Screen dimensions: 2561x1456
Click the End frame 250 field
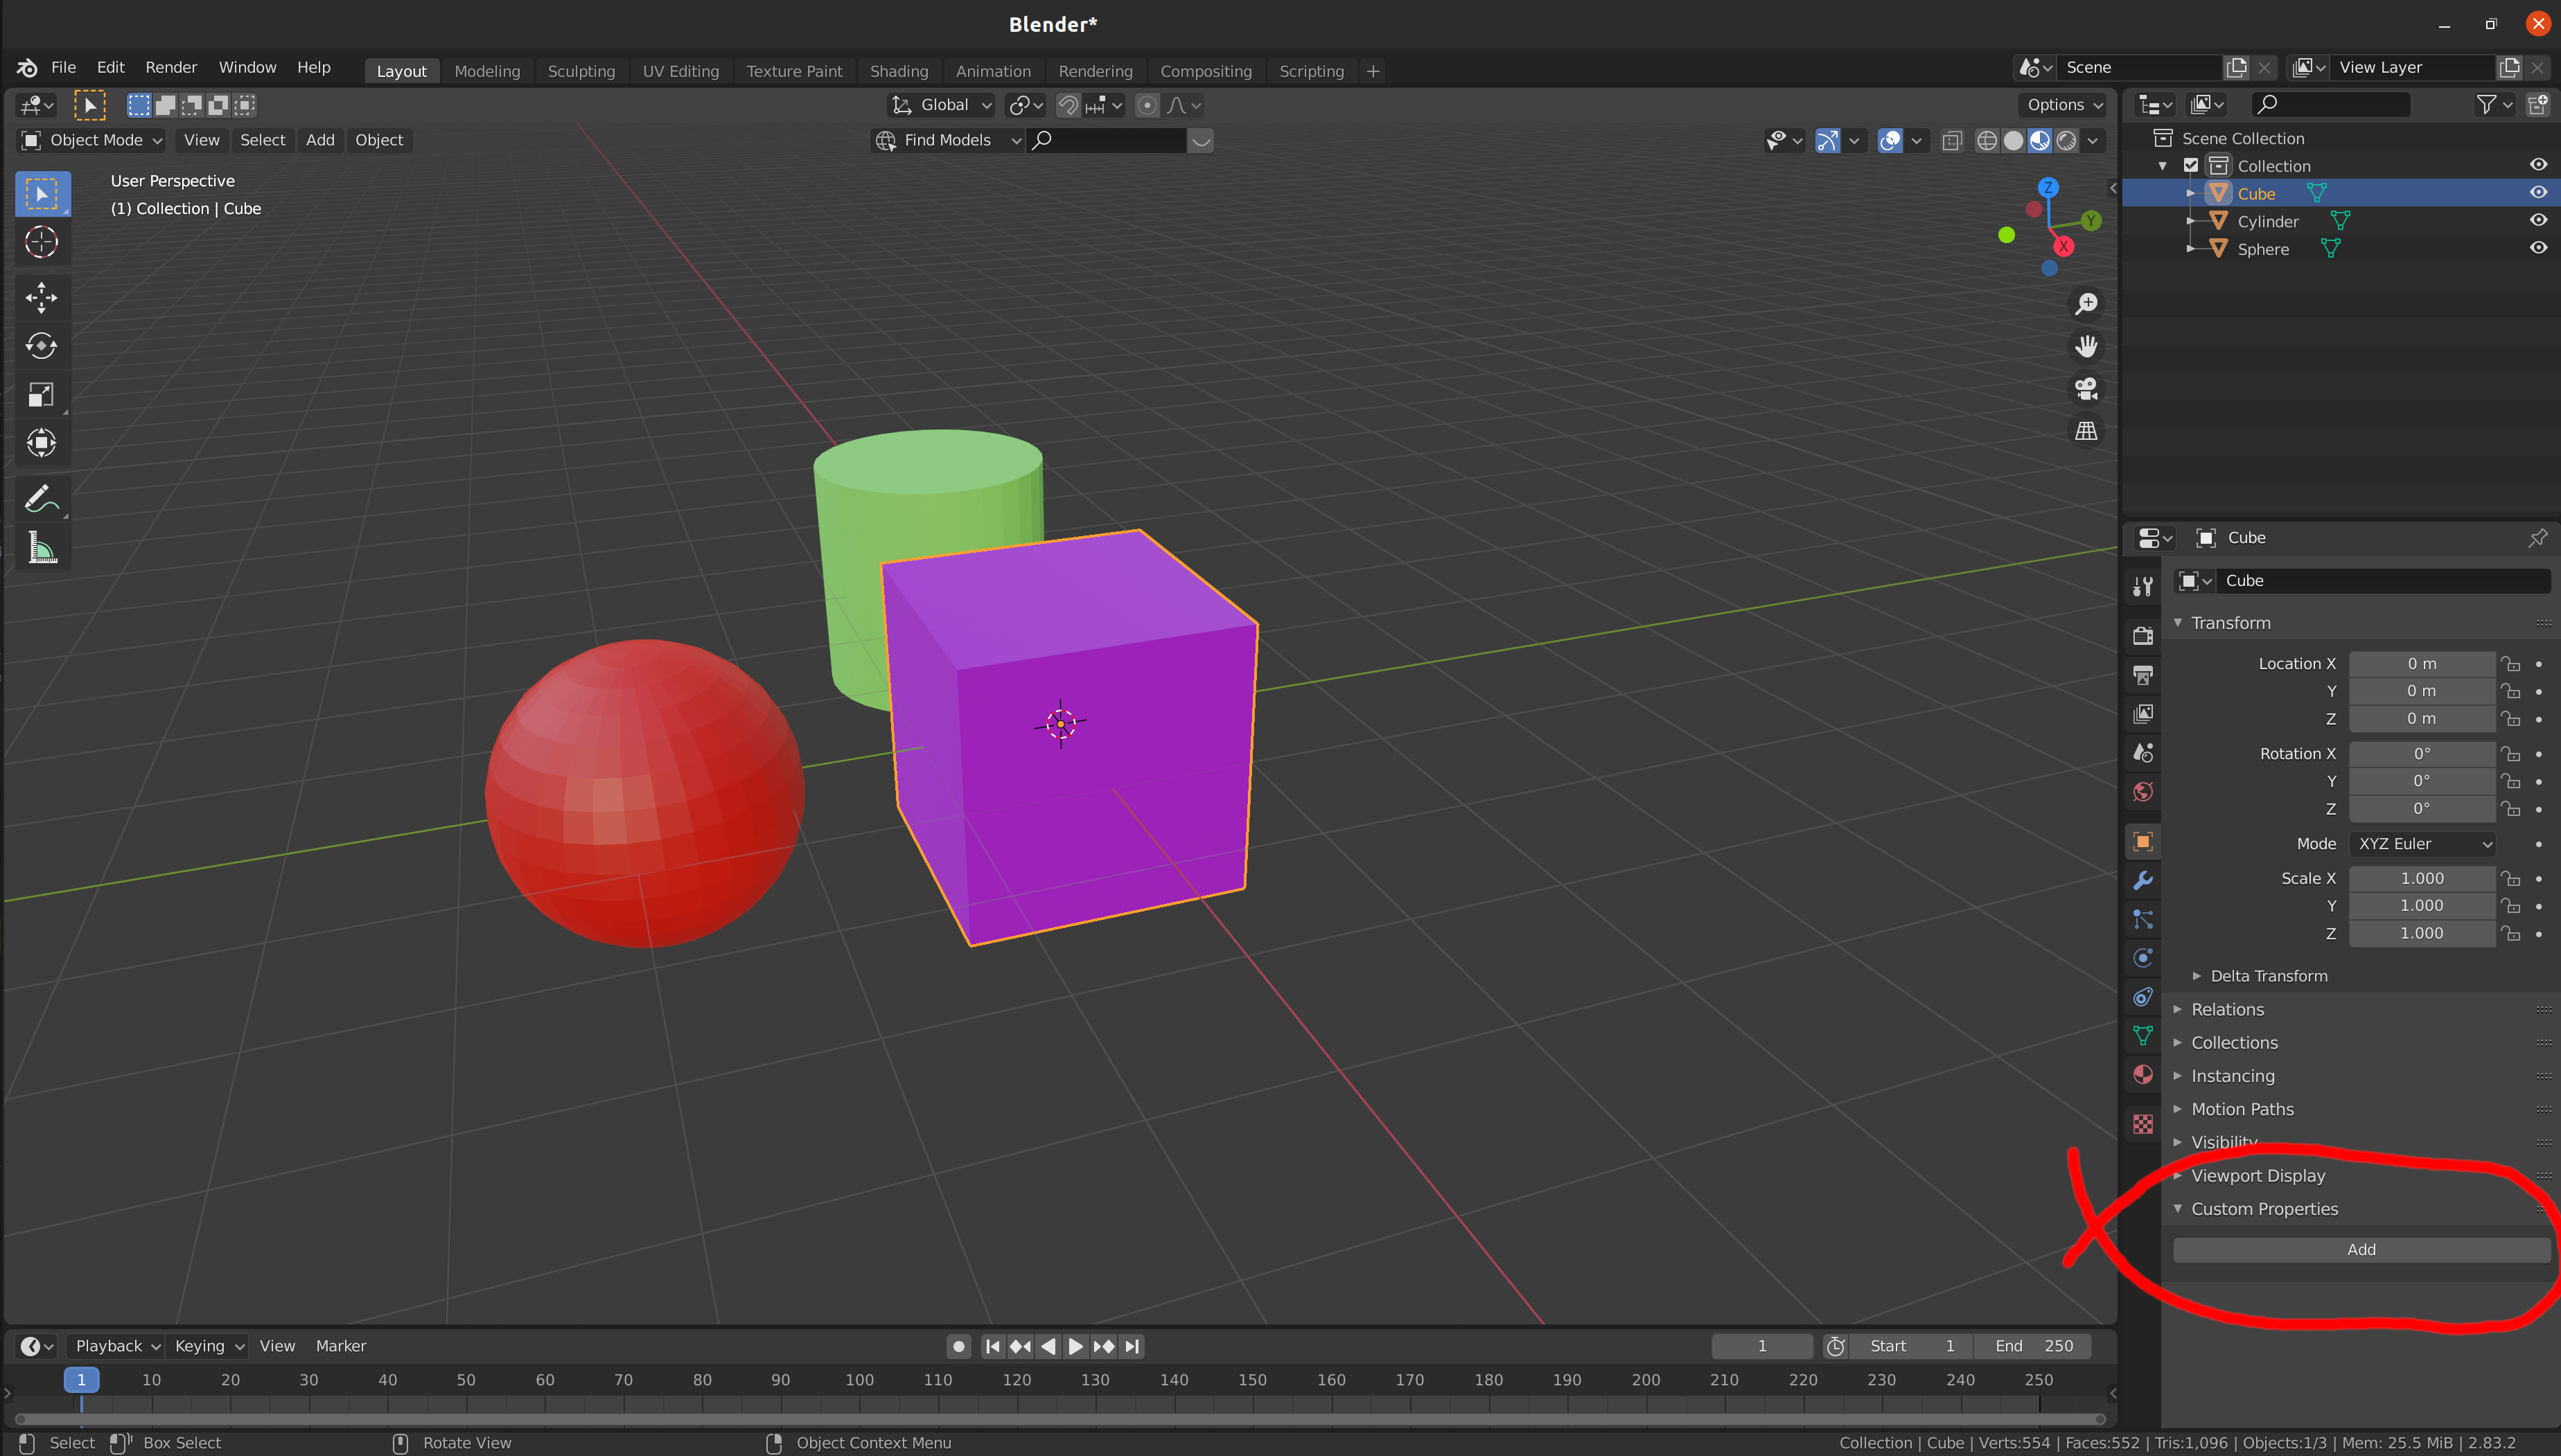pyautogui.click(x=2033, y=1346)
